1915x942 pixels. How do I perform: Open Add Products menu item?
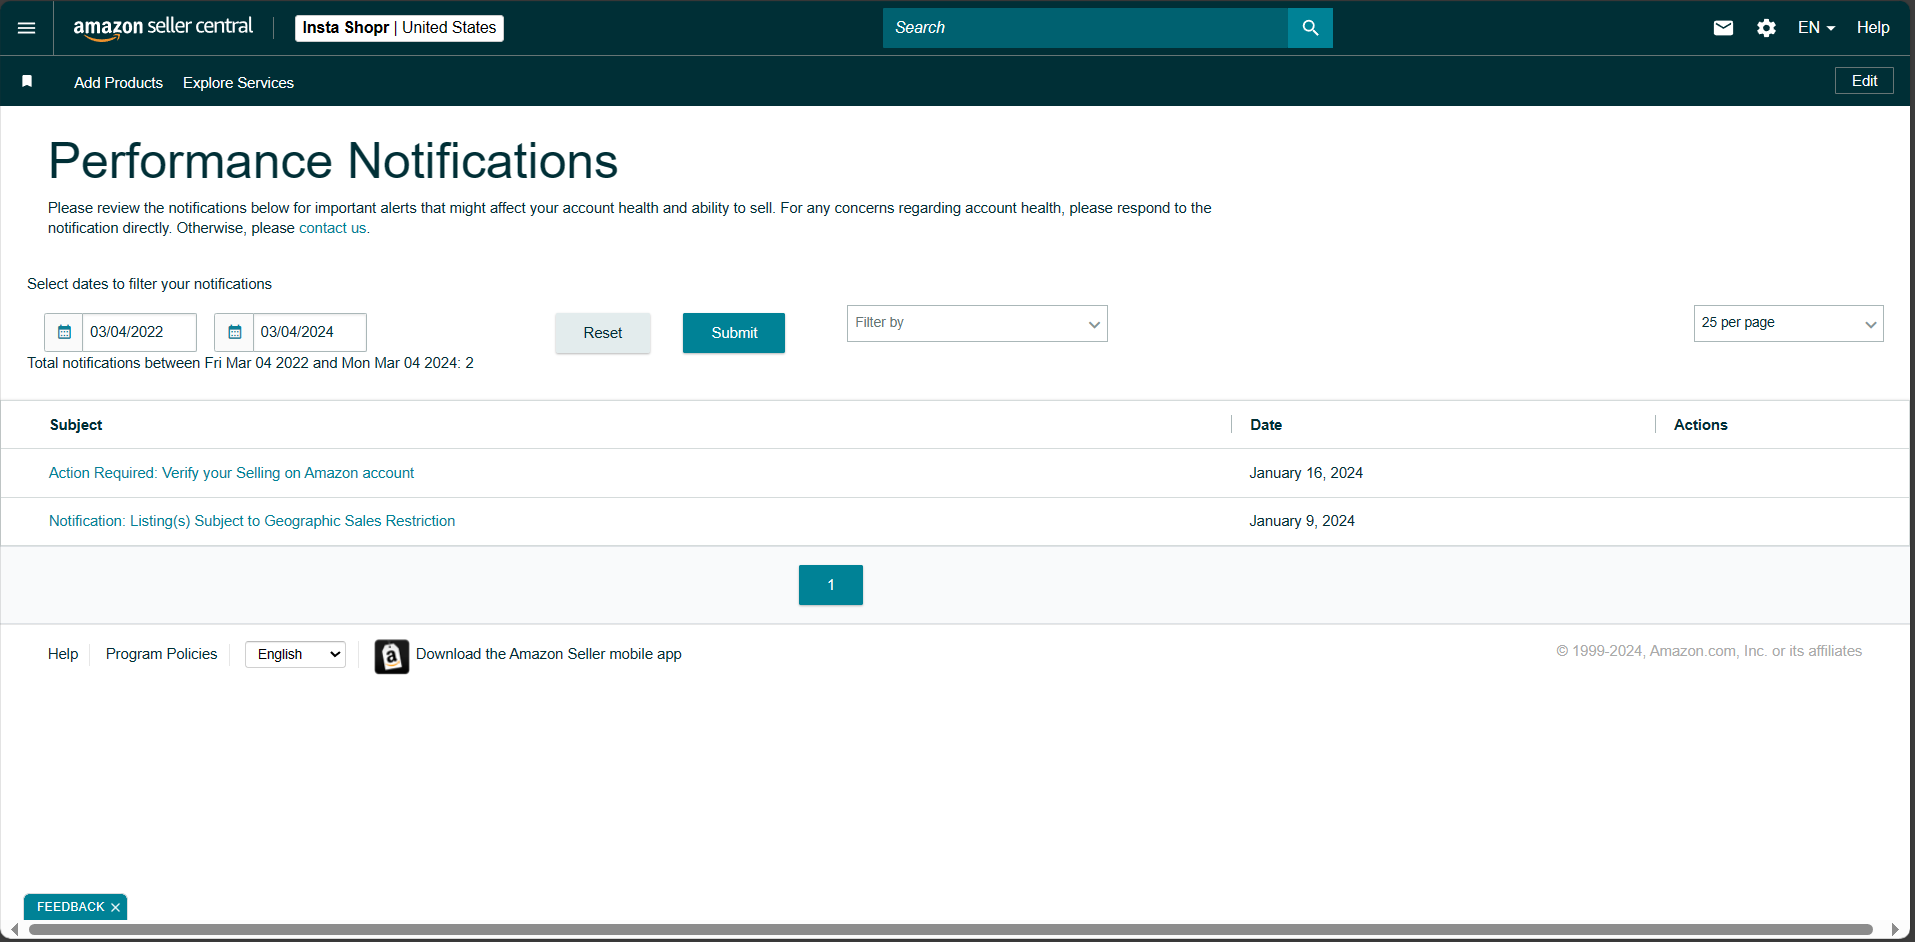pyautogui.click(x=118, y=83)
